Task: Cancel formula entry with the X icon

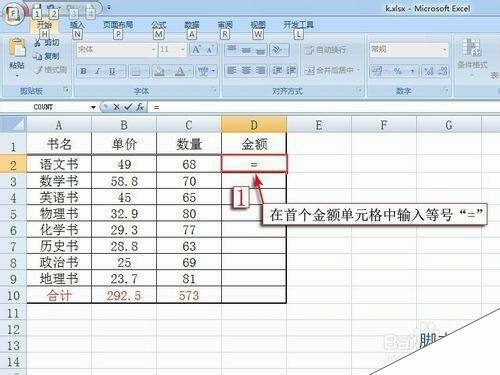Action: pos(116,107)
